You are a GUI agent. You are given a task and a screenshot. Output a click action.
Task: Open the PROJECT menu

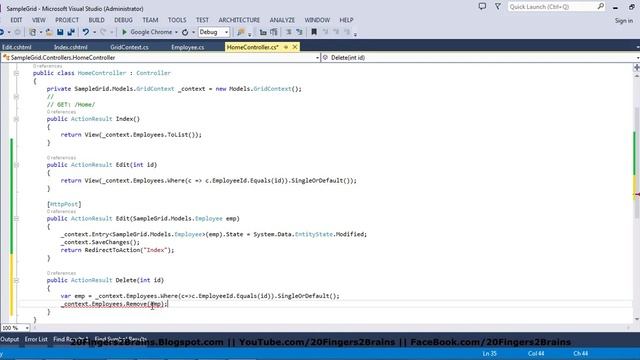(67, 20)
